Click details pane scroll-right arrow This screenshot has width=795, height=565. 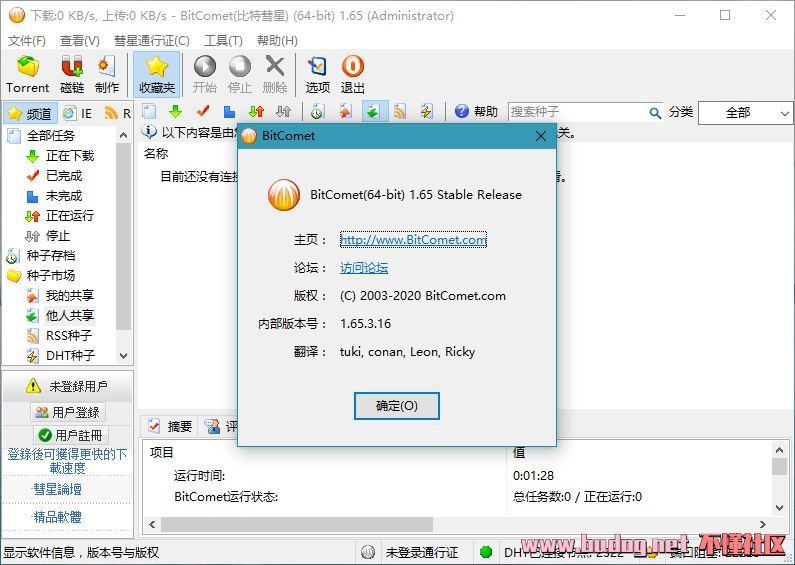(763, 524)
